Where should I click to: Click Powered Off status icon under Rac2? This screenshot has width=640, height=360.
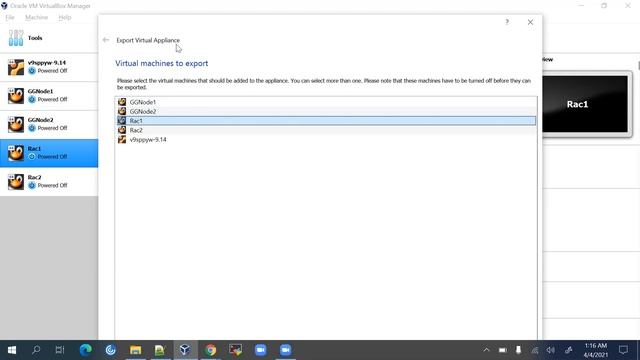pos(32,185)
